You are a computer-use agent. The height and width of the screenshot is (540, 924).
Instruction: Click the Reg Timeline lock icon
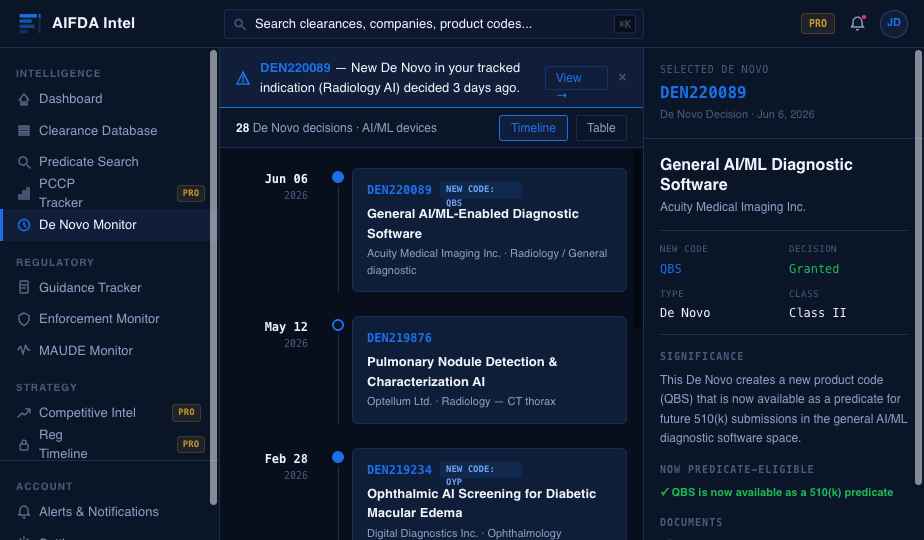24,444
